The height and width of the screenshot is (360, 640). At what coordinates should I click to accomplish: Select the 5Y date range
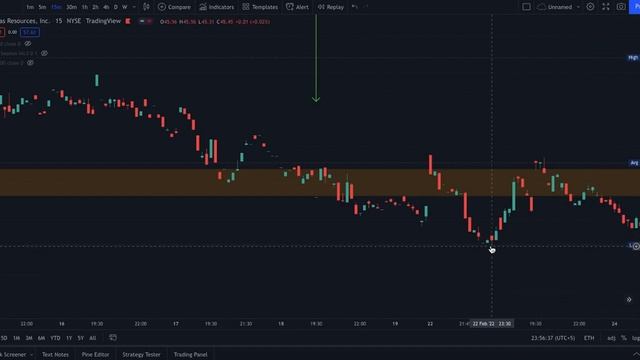click(x=81, y=338)
